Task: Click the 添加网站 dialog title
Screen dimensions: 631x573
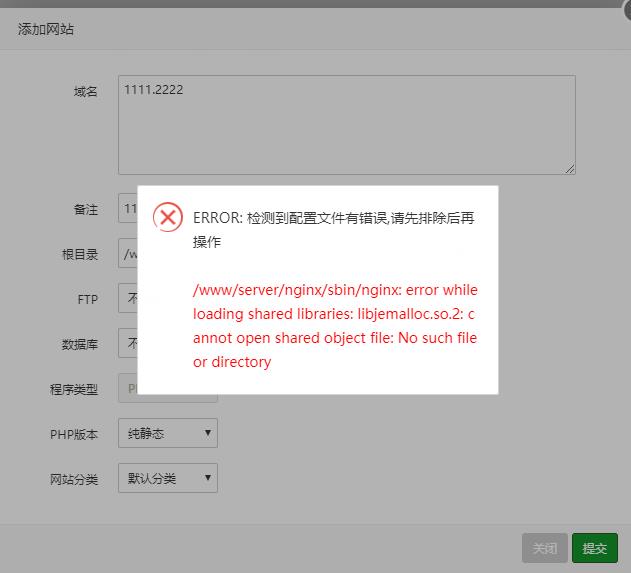Action: [45, 29]
